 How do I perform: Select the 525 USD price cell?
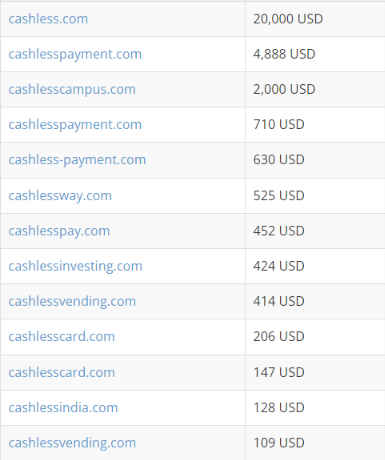point(315,195)
